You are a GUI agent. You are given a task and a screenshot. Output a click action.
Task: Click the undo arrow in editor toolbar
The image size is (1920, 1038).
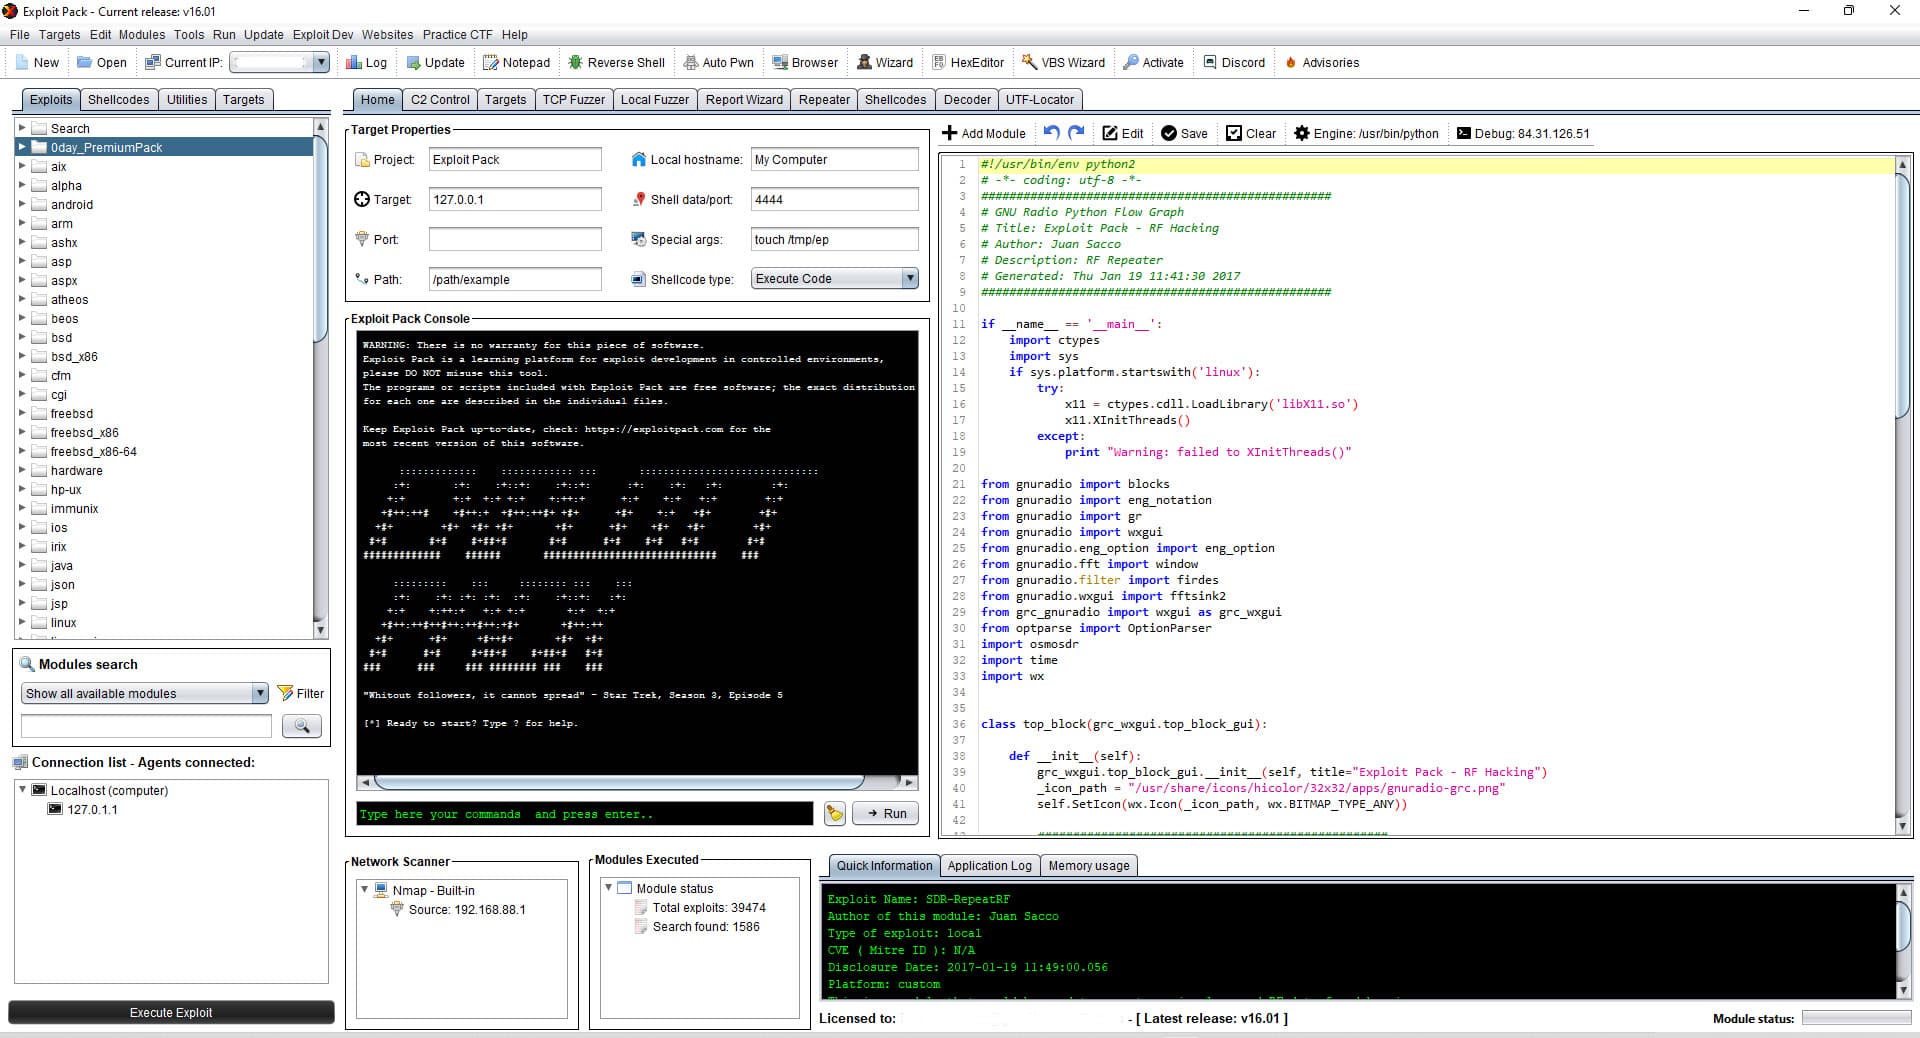(x=1051, y=132)
